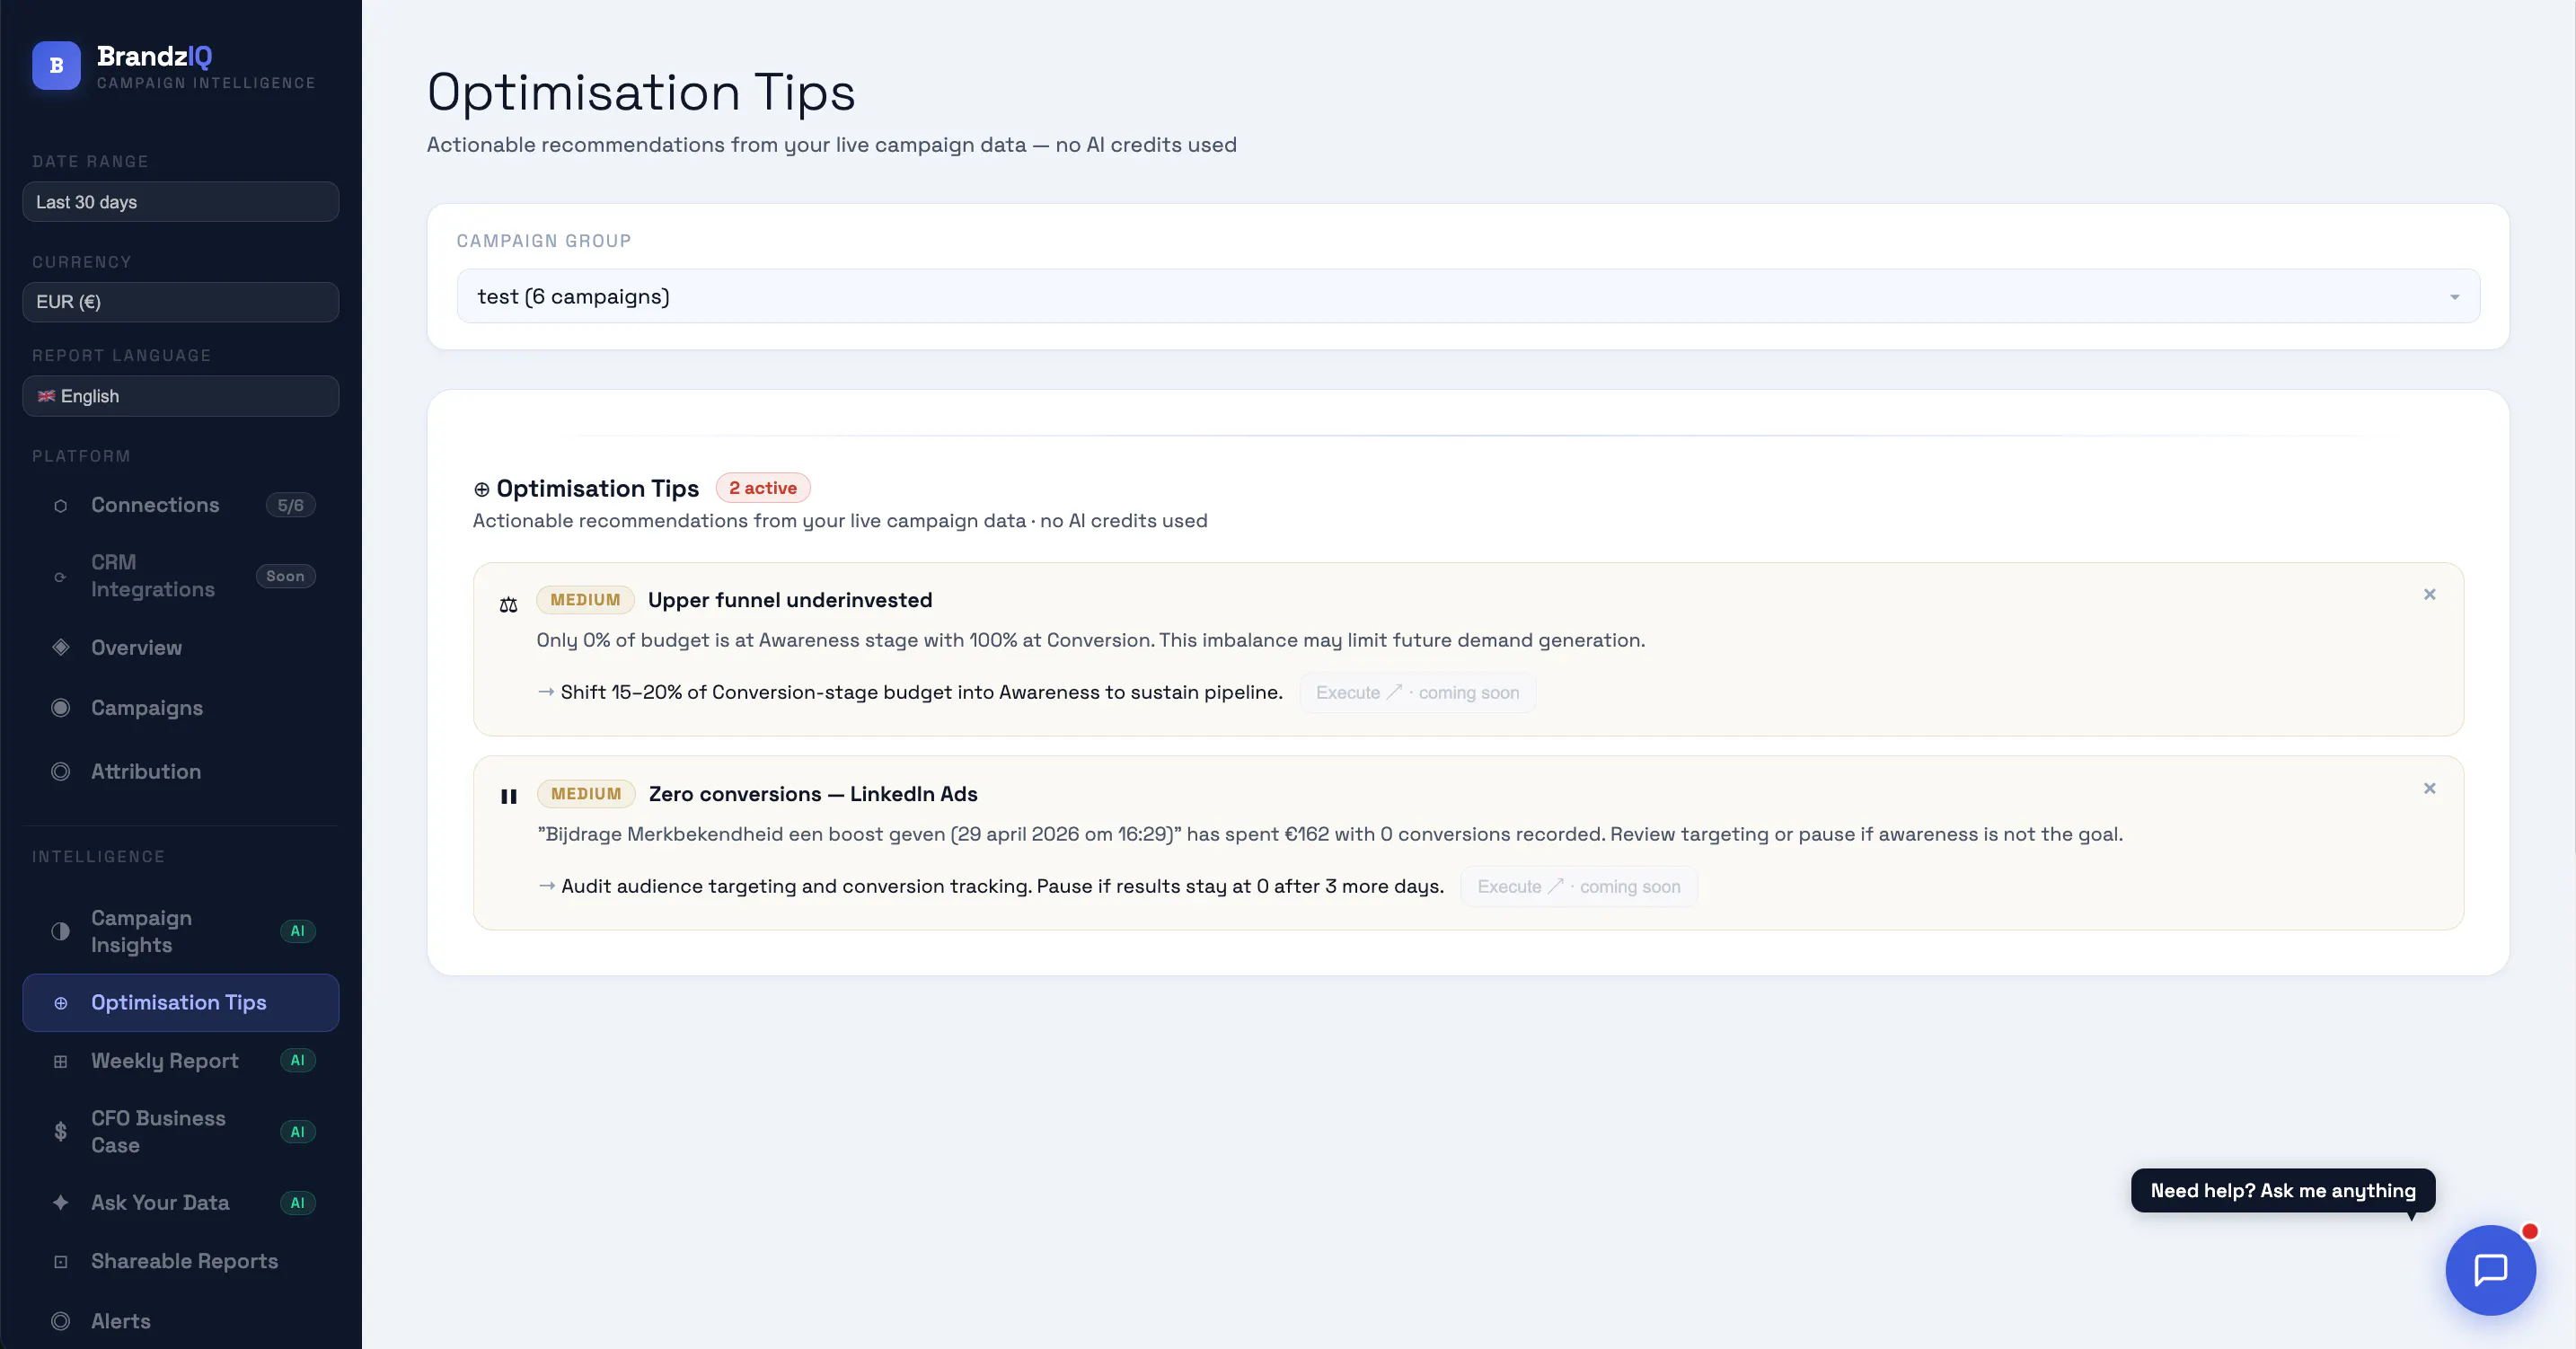2576x1349 pixels.
Task: Click Execute button on Zero conversions tip
Action: [x=1578, y=887]
